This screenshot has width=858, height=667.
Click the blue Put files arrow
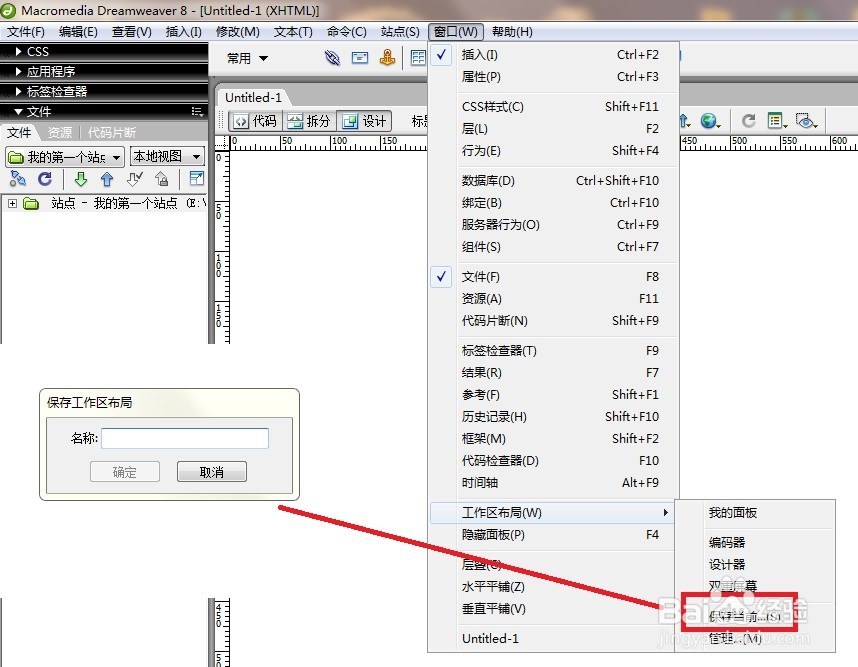click(x=107, y=179)
